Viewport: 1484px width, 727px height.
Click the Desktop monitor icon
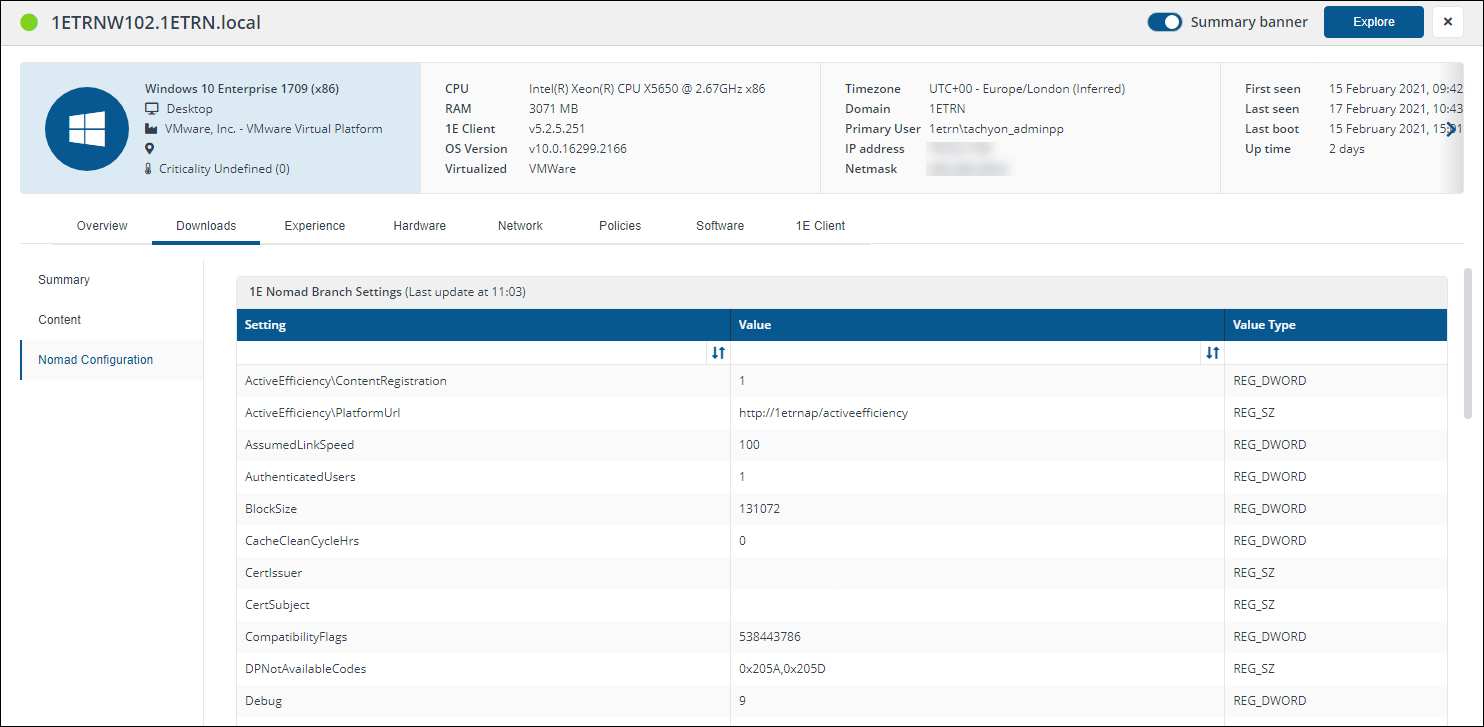152,109
